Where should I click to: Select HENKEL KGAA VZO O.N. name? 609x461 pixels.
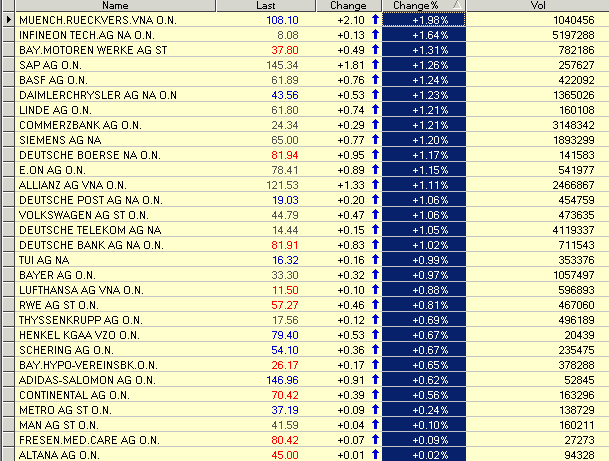pos(79,335)
